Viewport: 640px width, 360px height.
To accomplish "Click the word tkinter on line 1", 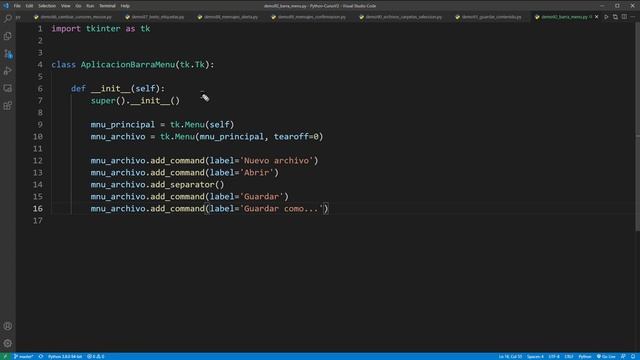I will [103, 29].
